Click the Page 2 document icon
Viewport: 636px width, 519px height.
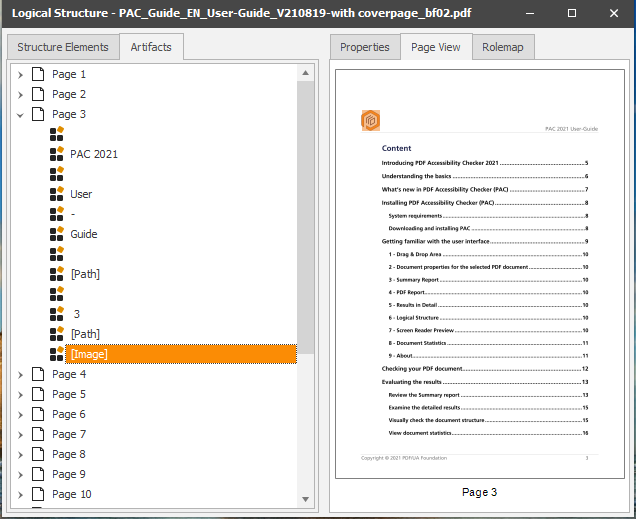point(38,94)
